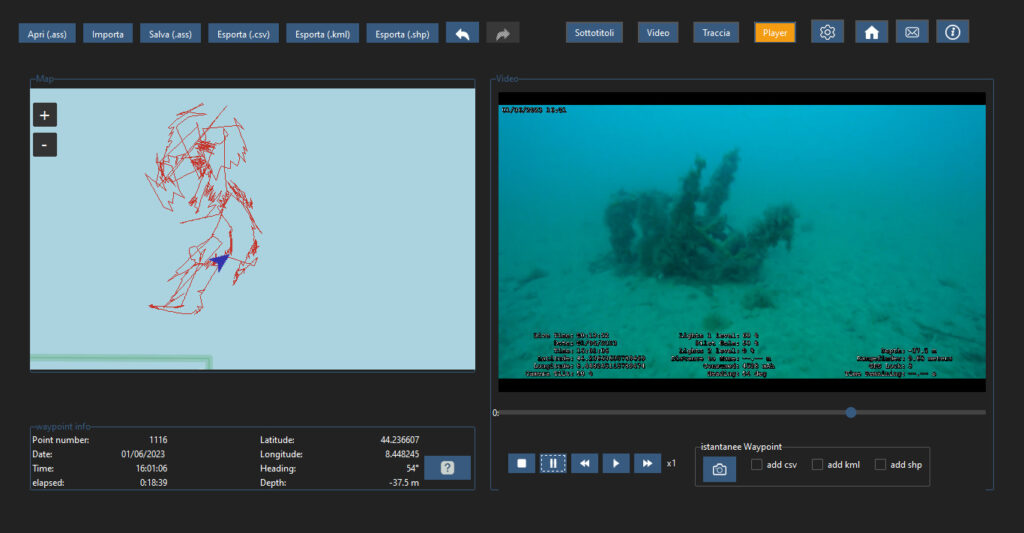
Task: Click the undo arrow icon
Action: pos(462,33)
